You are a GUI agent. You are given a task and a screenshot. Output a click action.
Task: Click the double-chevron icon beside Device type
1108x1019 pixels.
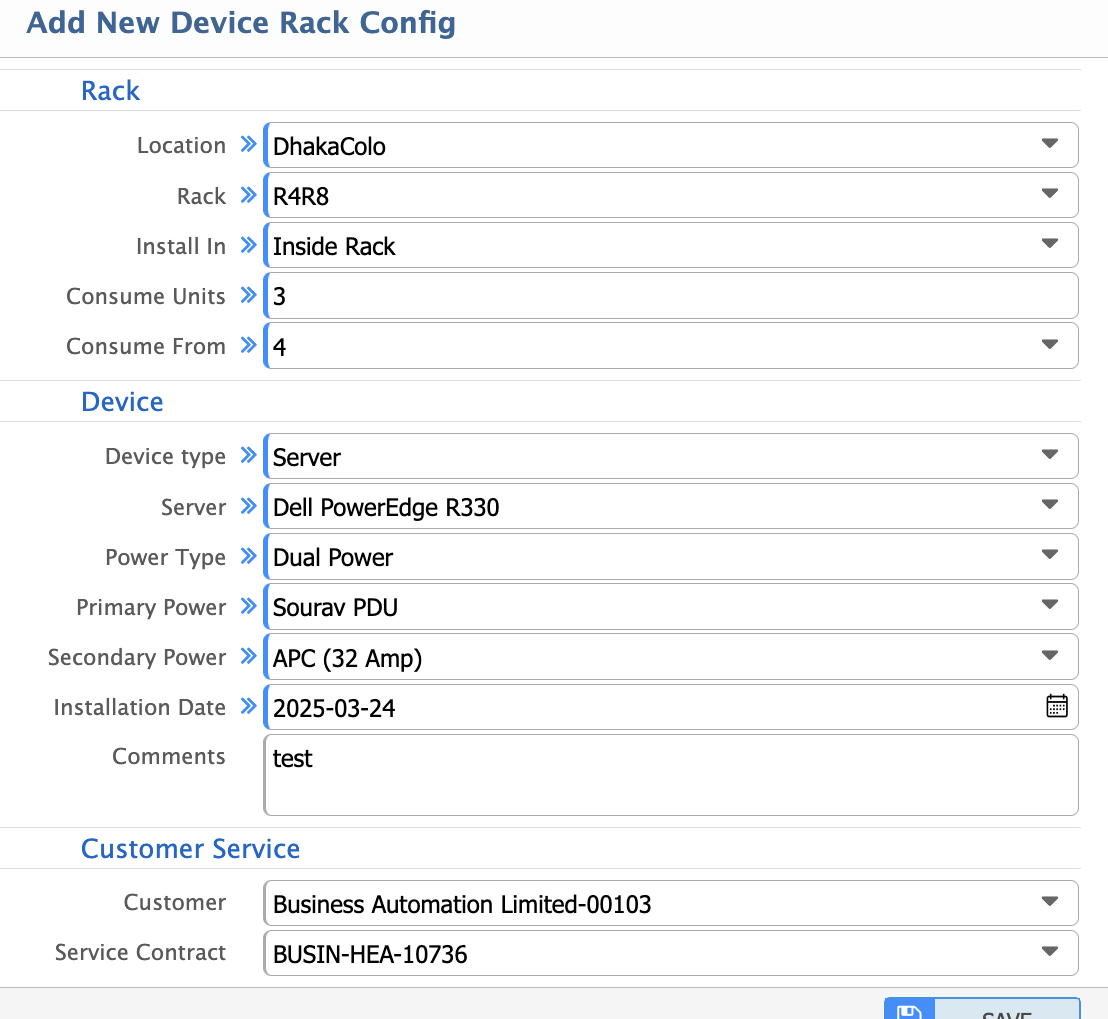point(246,456)
